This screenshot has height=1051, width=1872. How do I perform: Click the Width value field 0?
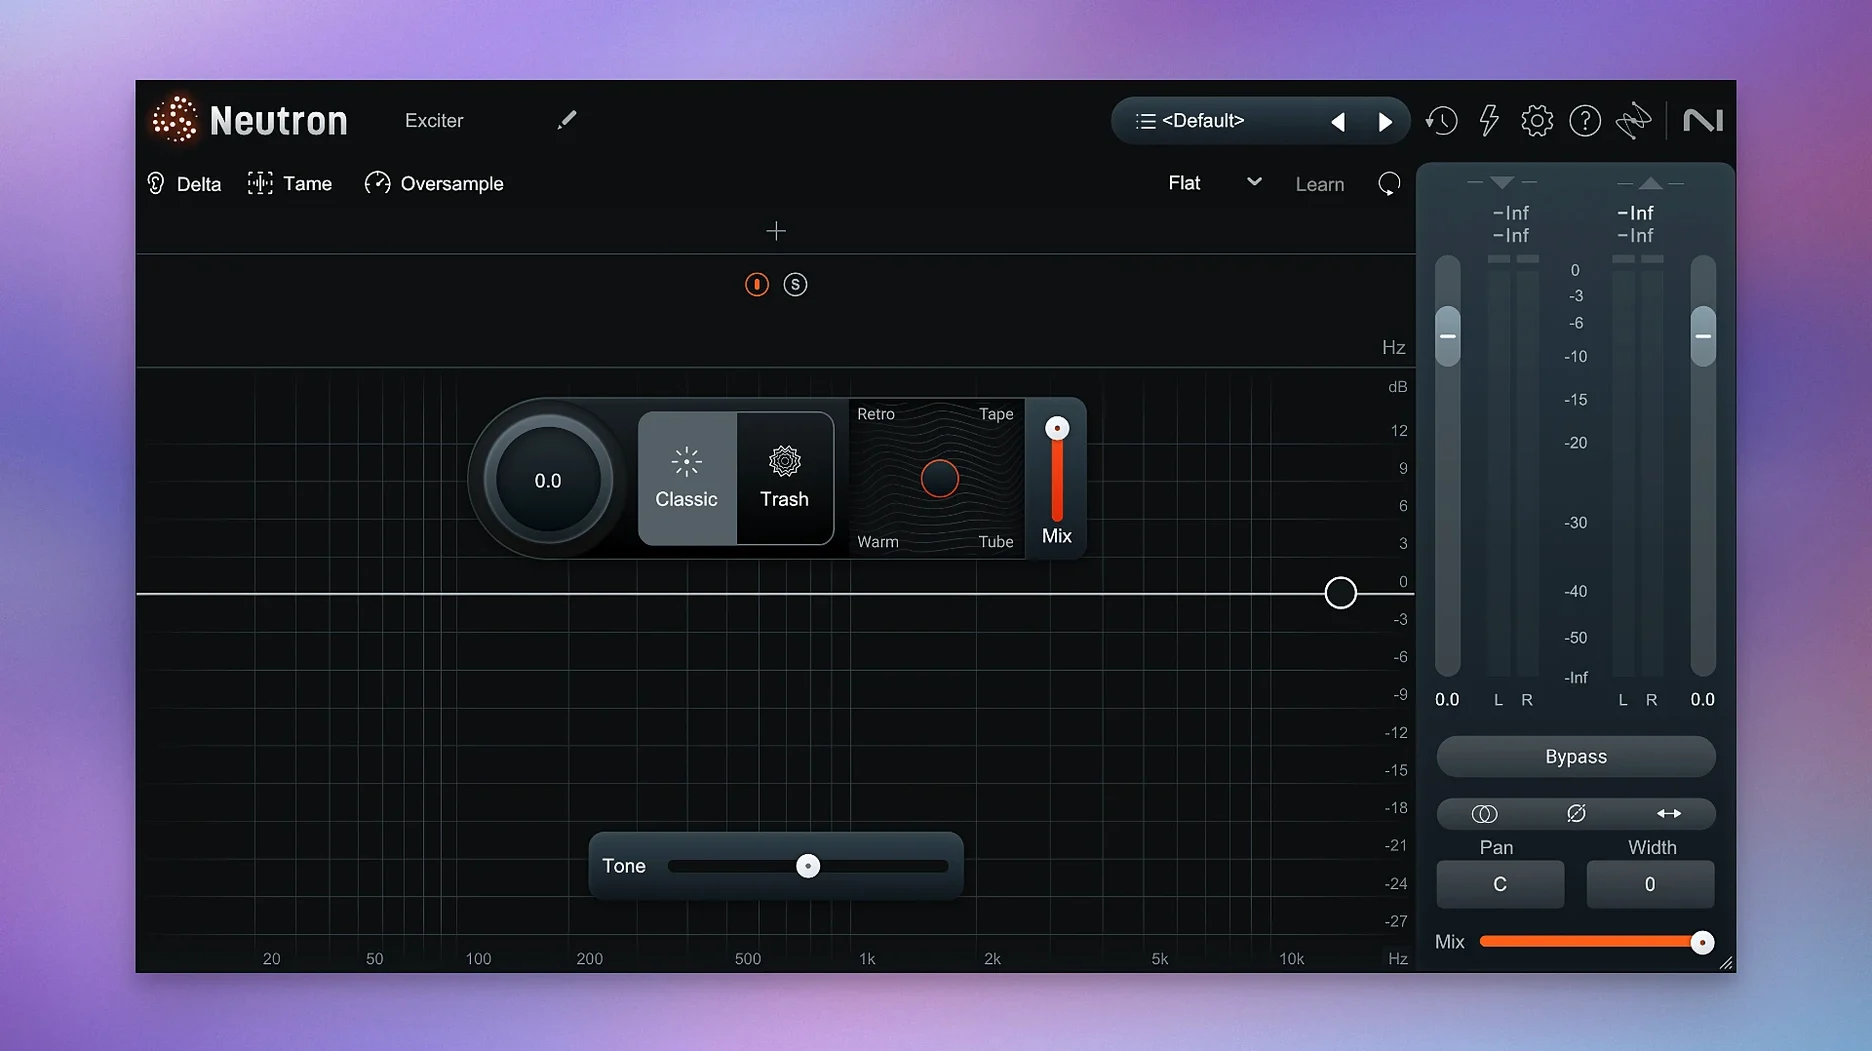[x=1650, y=885]
